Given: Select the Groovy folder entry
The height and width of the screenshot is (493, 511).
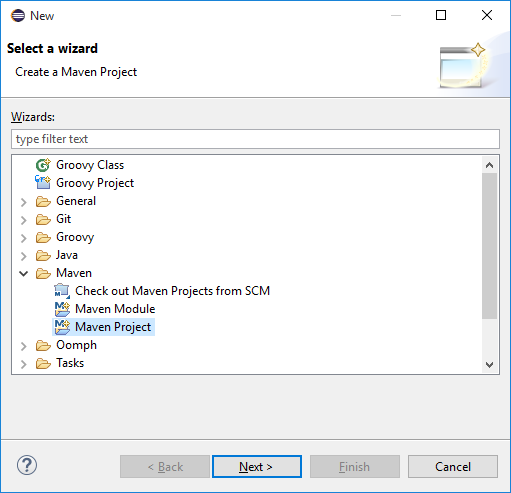Looking at the screenshot, I should (x=75, y=237).
